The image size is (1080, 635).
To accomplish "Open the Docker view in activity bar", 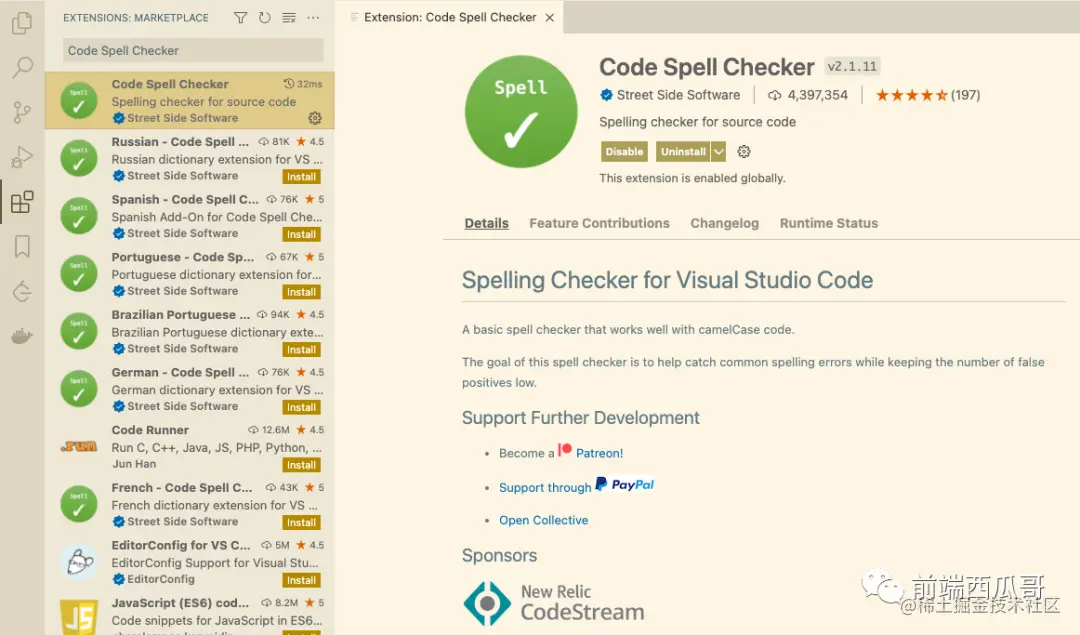I will tap(22, 336).
